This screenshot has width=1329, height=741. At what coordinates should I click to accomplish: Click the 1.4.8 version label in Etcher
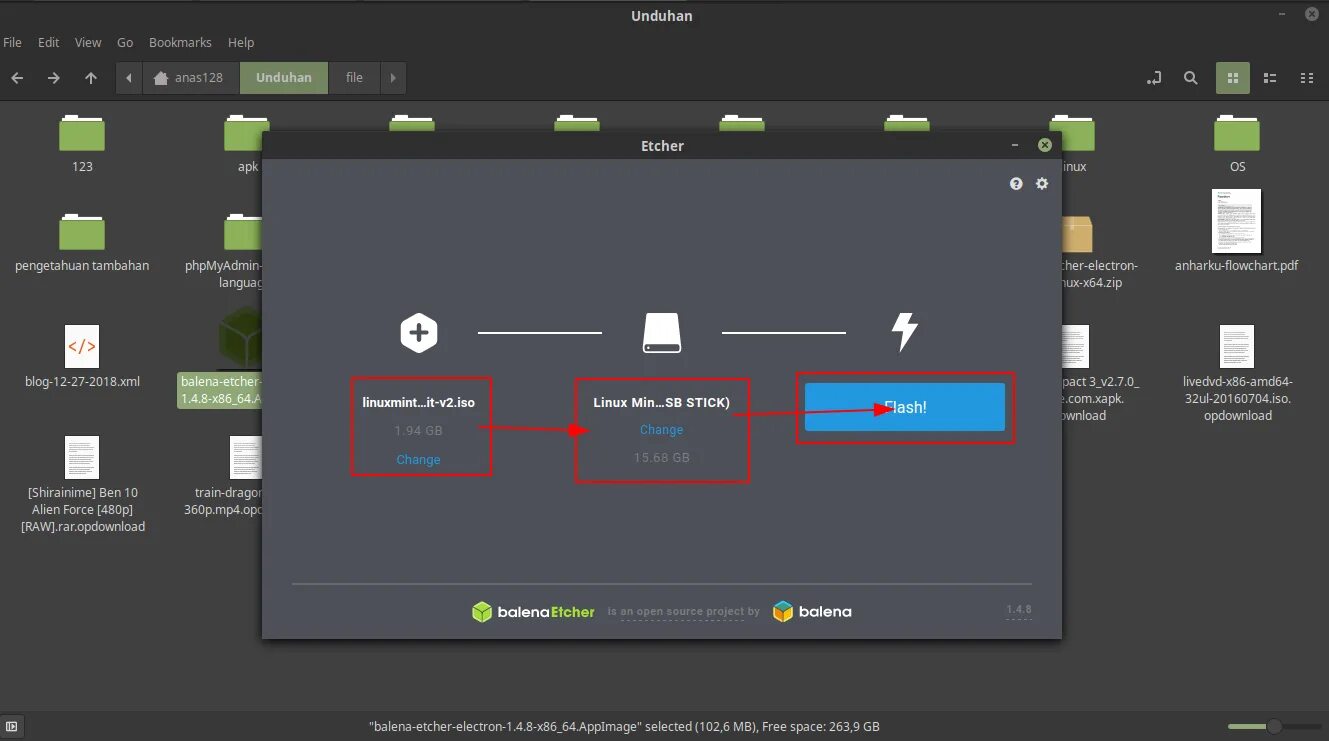click(x=1019, y=609)
